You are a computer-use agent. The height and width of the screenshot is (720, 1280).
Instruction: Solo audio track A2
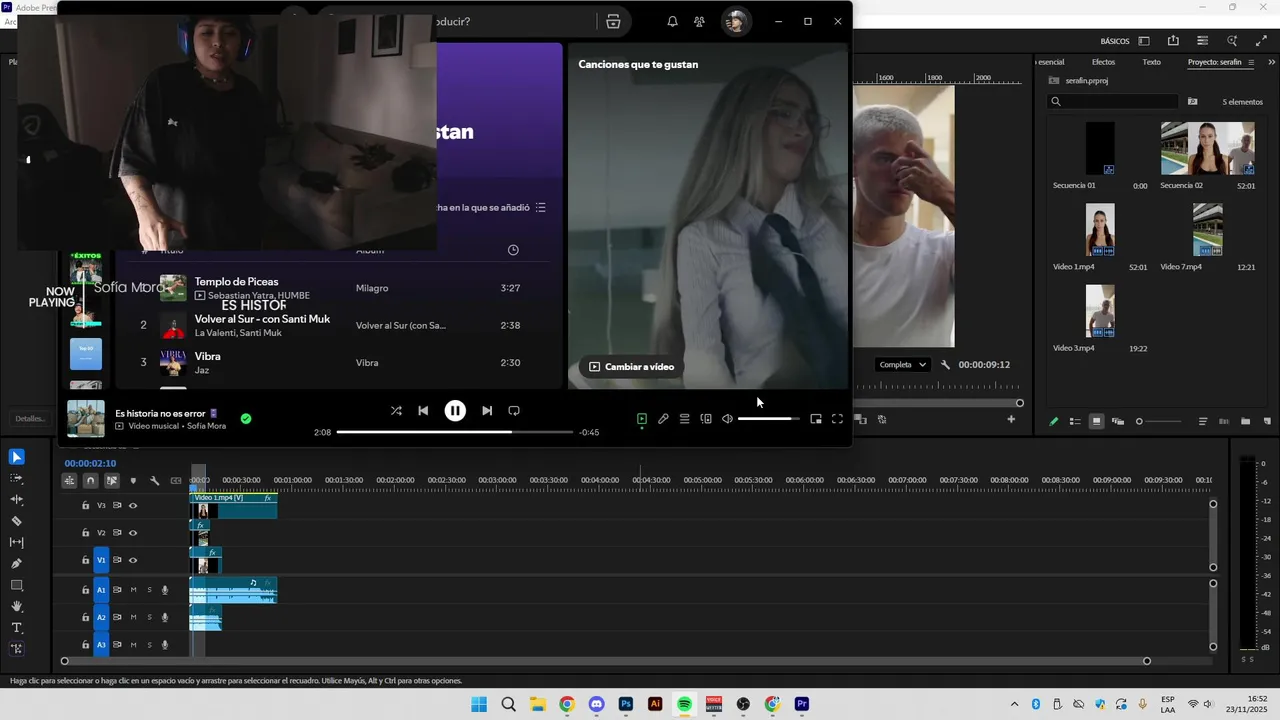[x=150, y=617]
